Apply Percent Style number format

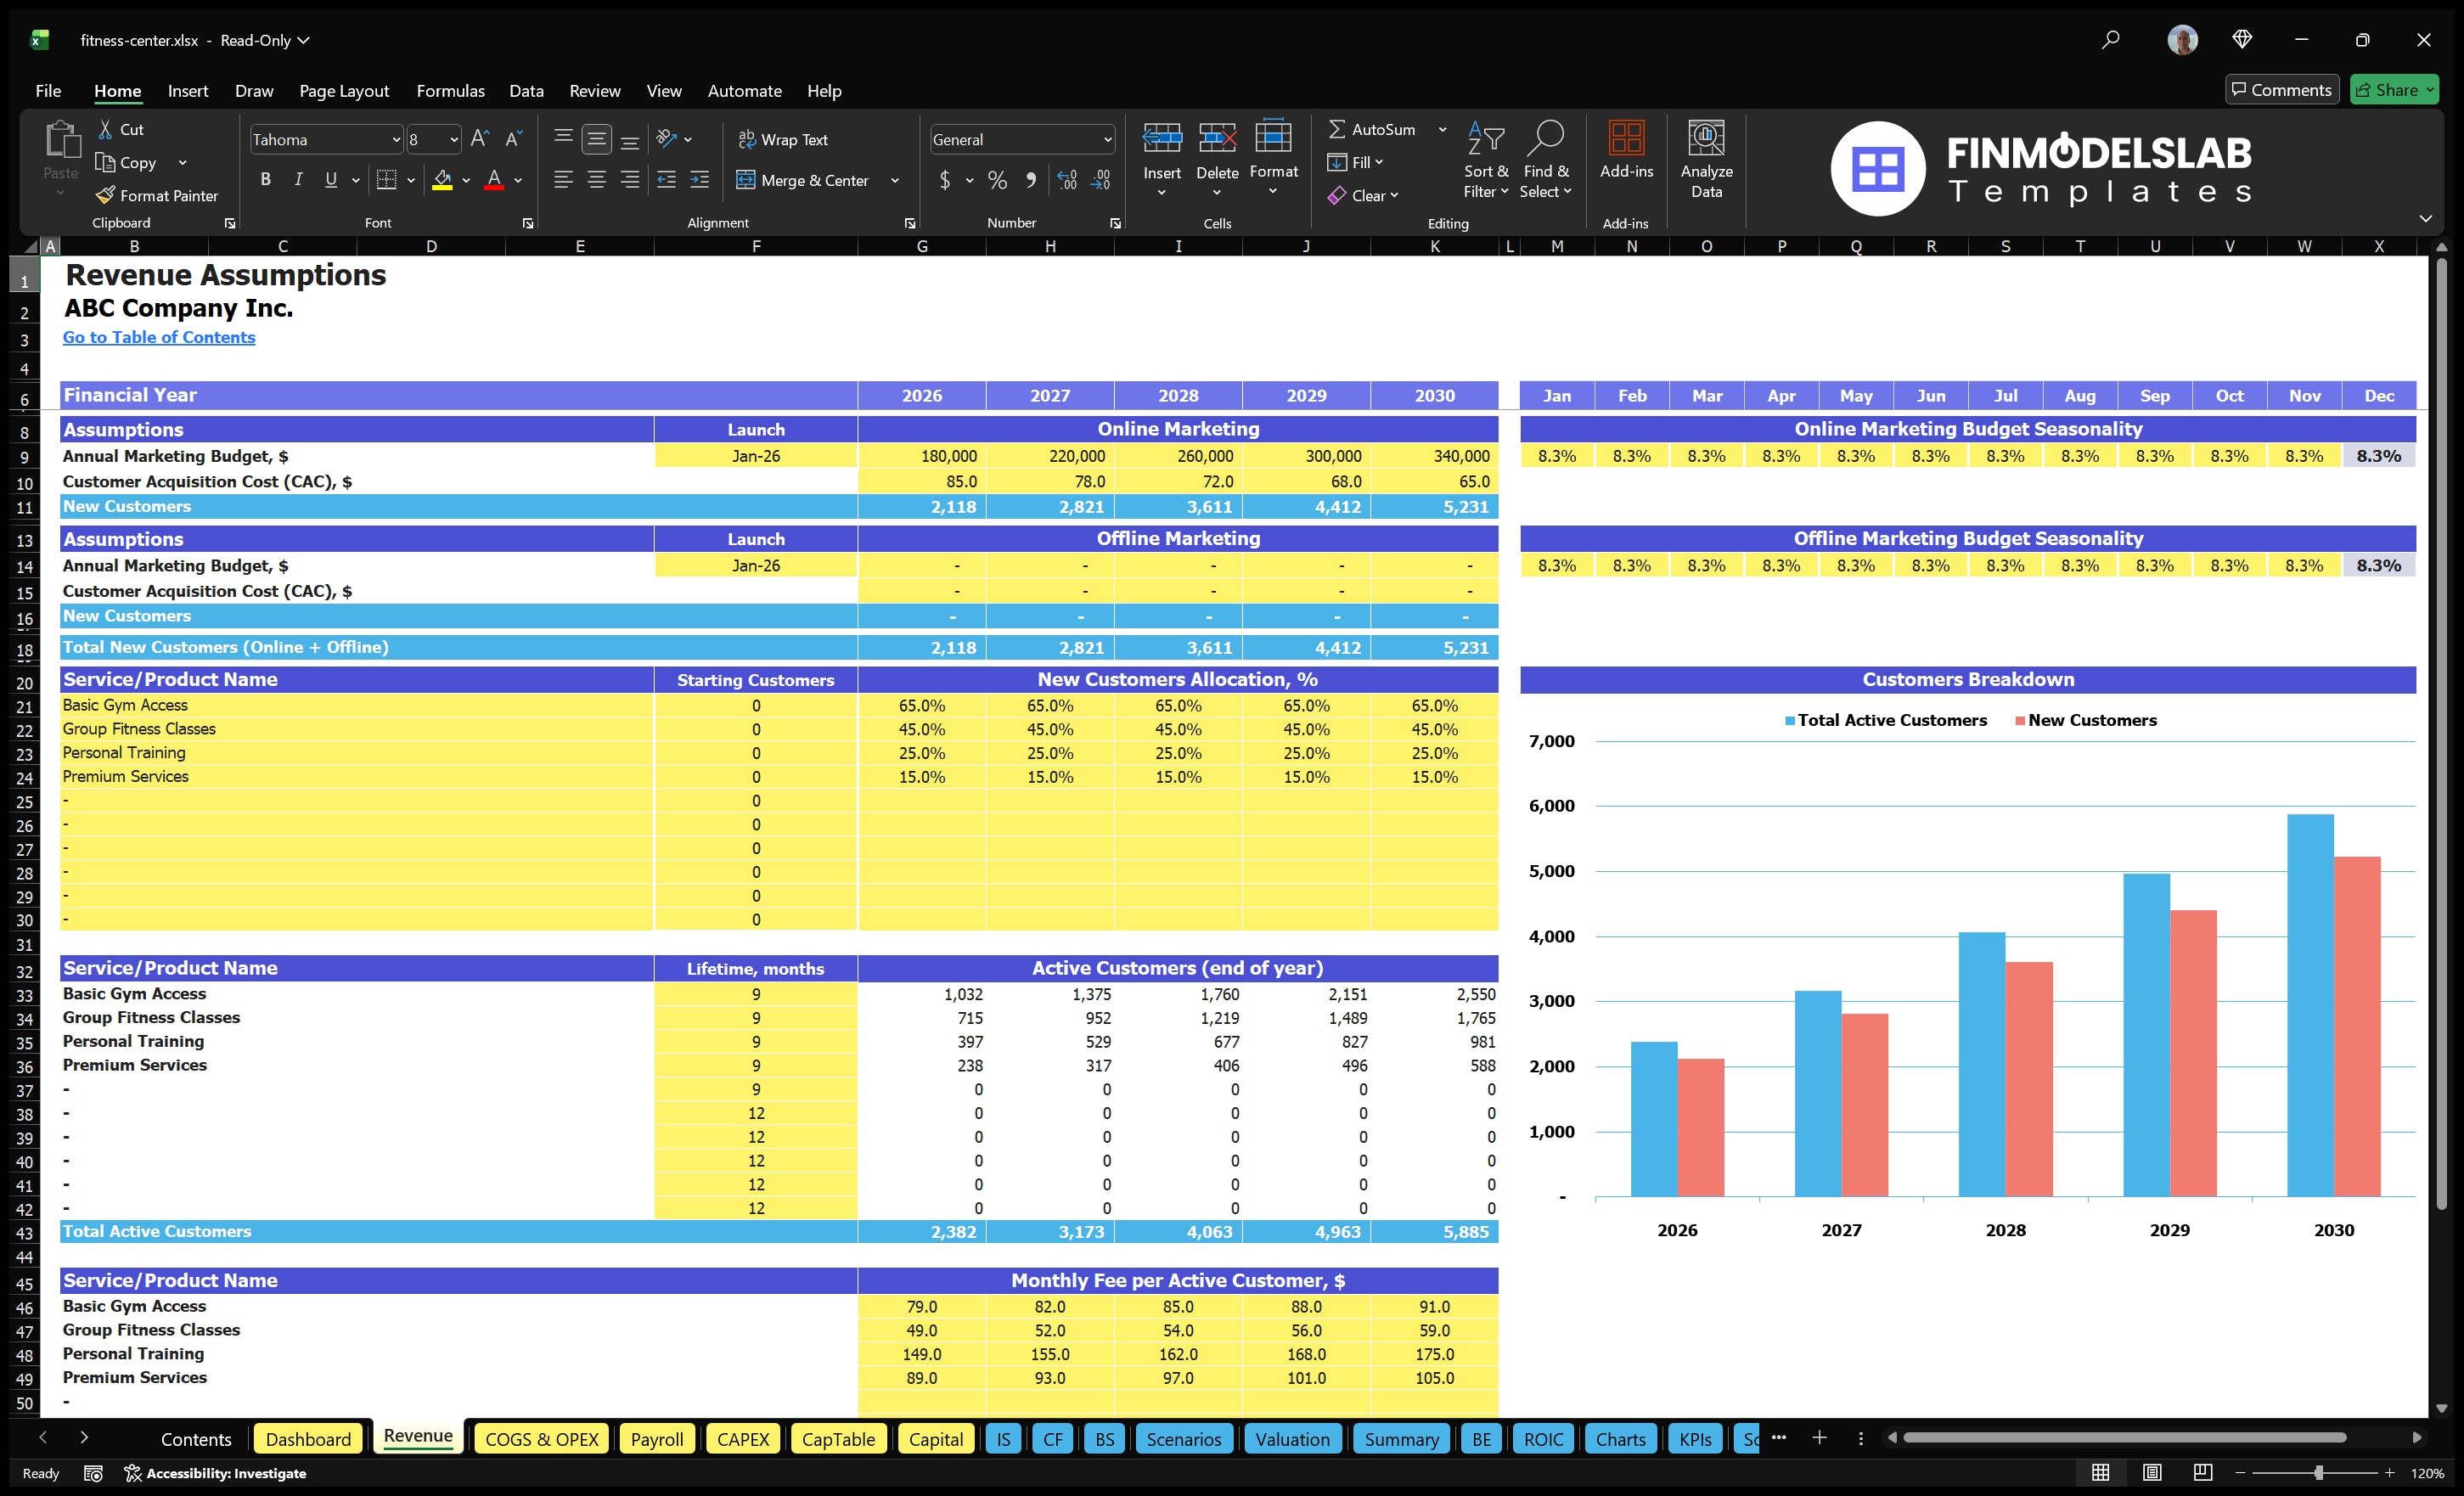click(997, 180)
